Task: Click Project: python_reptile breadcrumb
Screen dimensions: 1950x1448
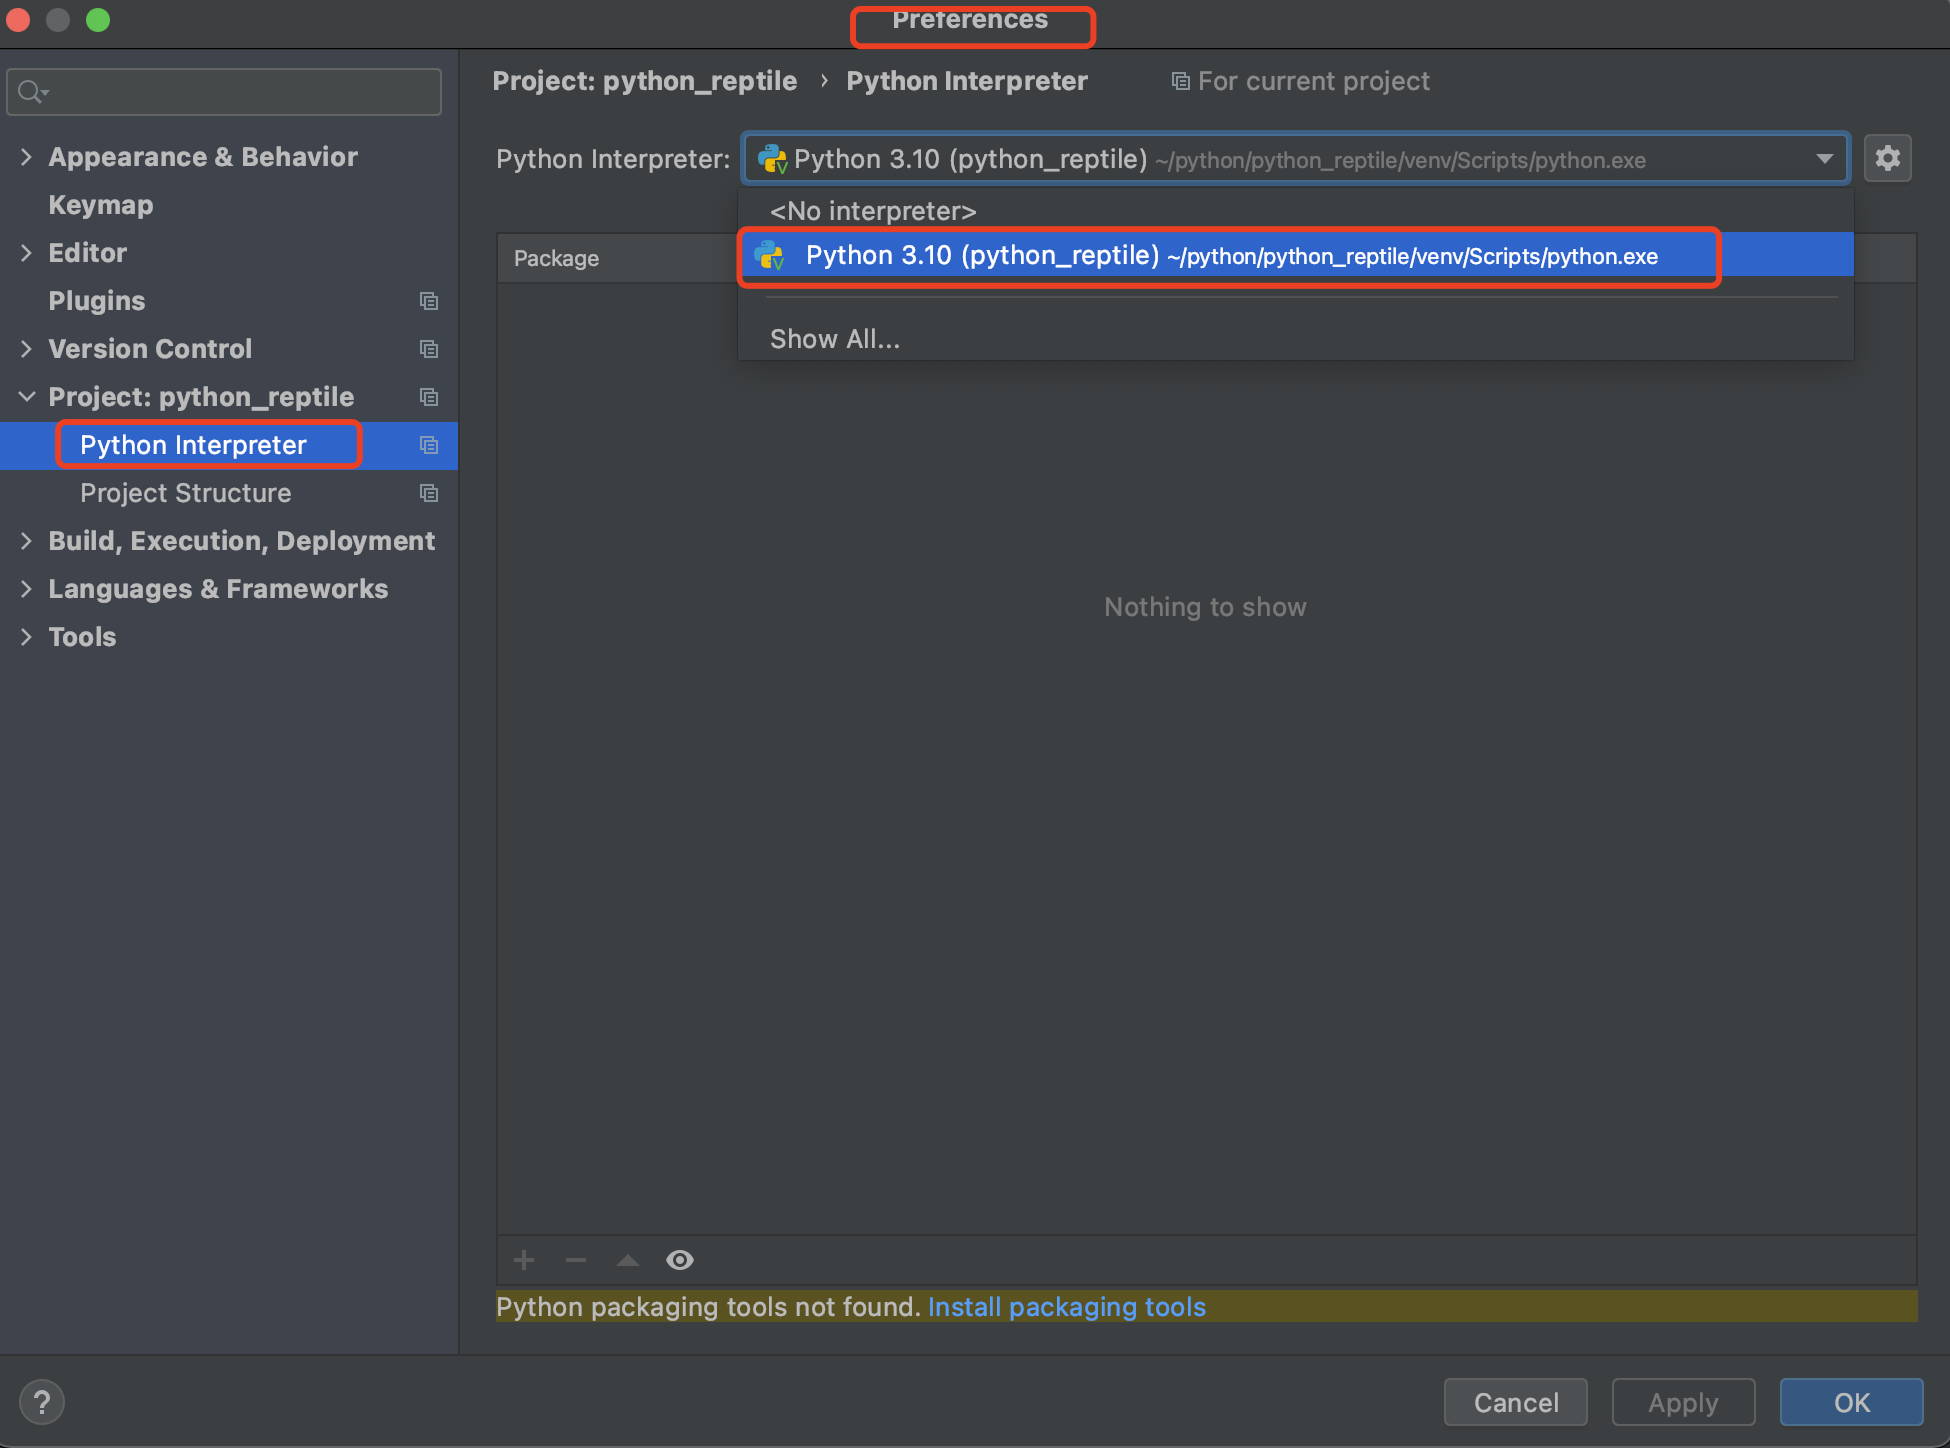Action: tap(645, 81)
